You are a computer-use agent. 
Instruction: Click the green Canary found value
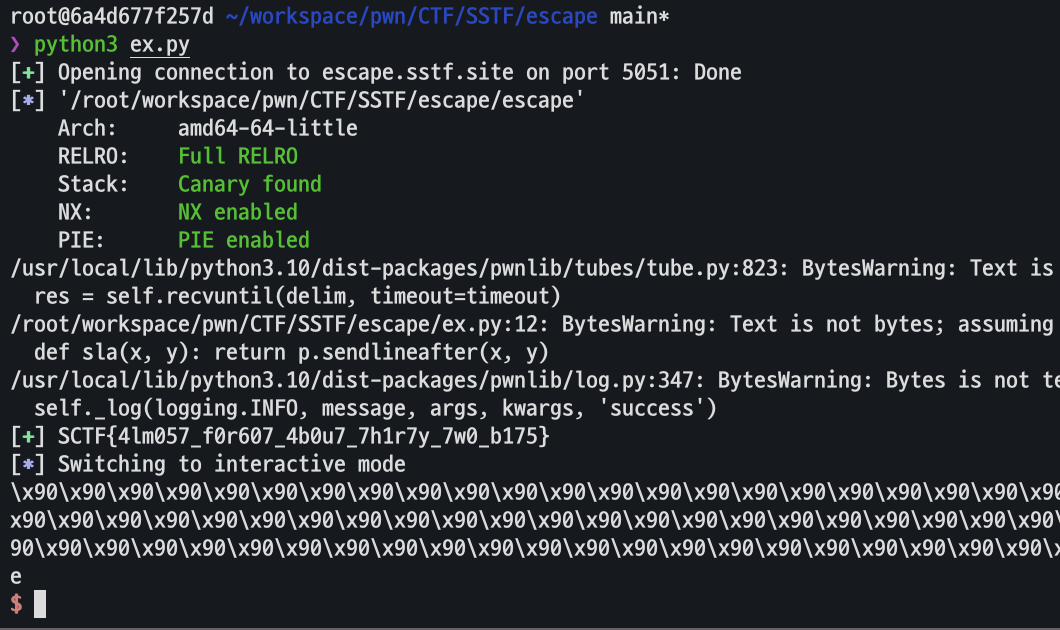click(250, 184)
